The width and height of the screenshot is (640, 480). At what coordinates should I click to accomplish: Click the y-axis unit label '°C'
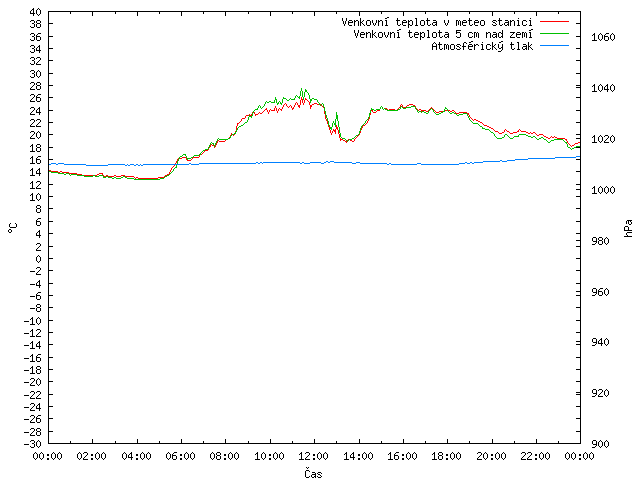tap(13, 228)
